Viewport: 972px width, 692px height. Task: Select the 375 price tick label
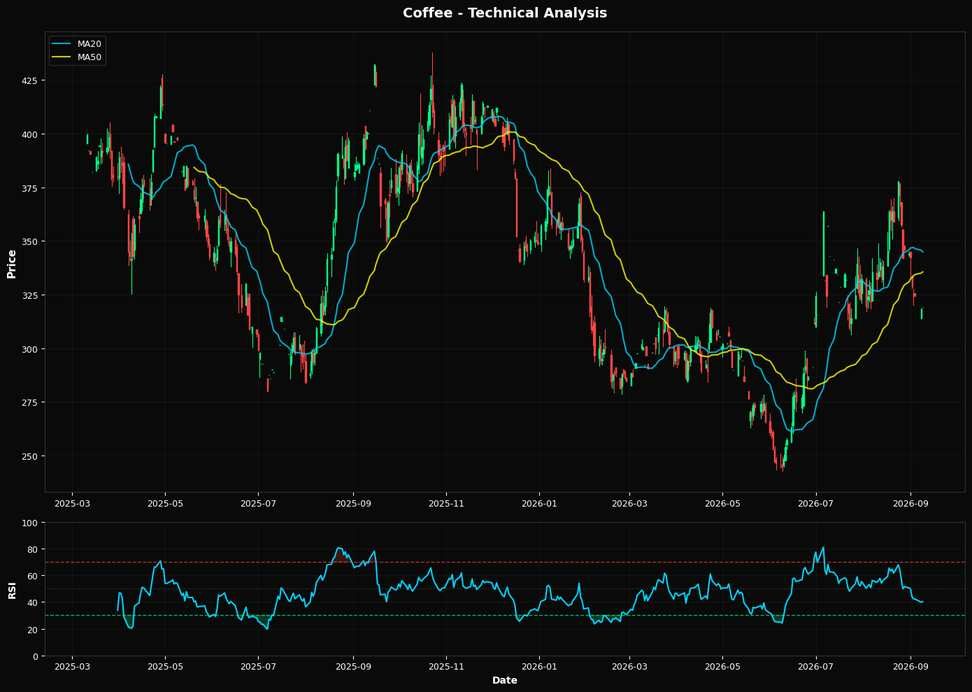coord(32,188)
